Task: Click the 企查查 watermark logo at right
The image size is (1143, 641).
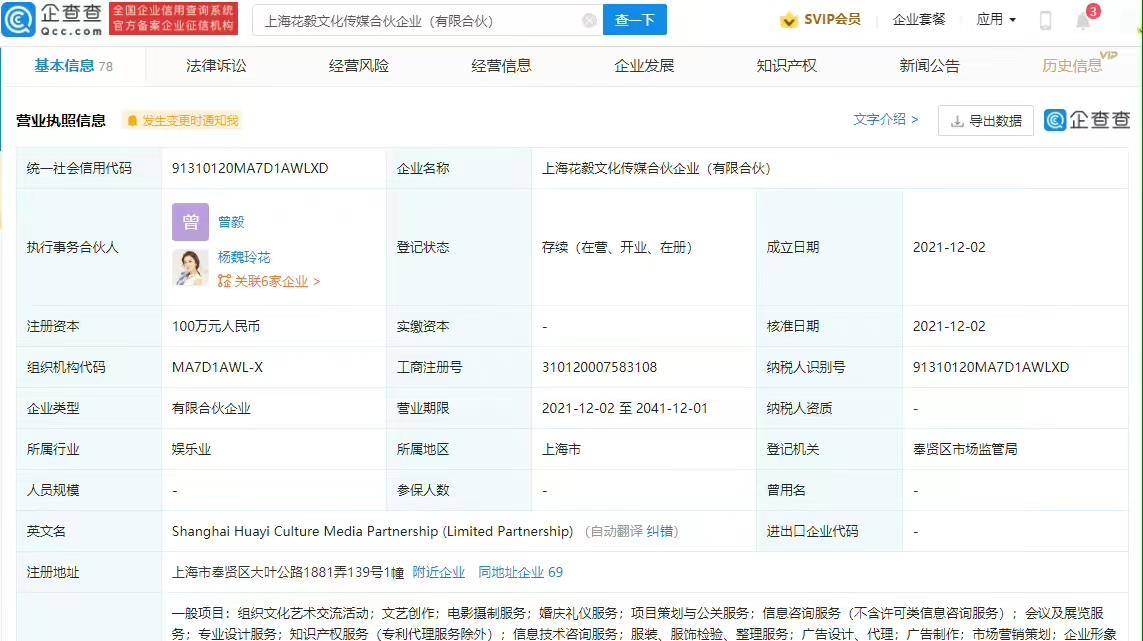Action: click(1086, 120)
